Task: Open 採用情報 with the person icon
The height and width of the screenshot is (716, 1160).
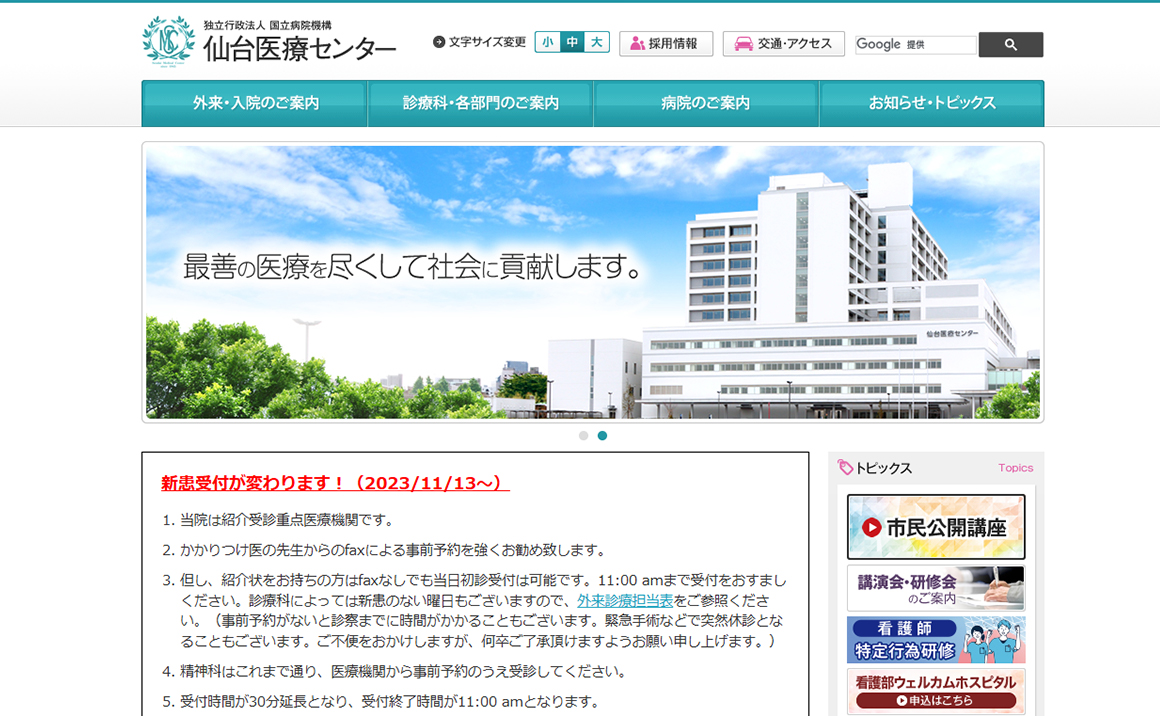Action: click(665, 44)
